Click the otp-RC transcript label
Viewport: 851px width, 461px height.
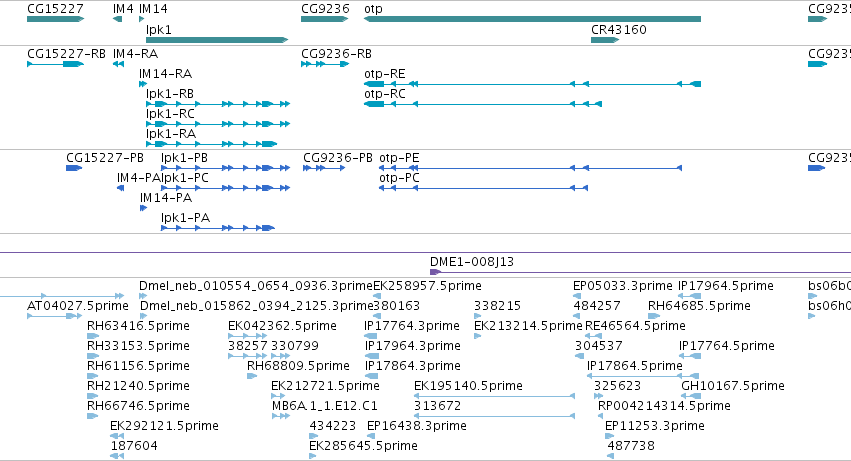385,94
